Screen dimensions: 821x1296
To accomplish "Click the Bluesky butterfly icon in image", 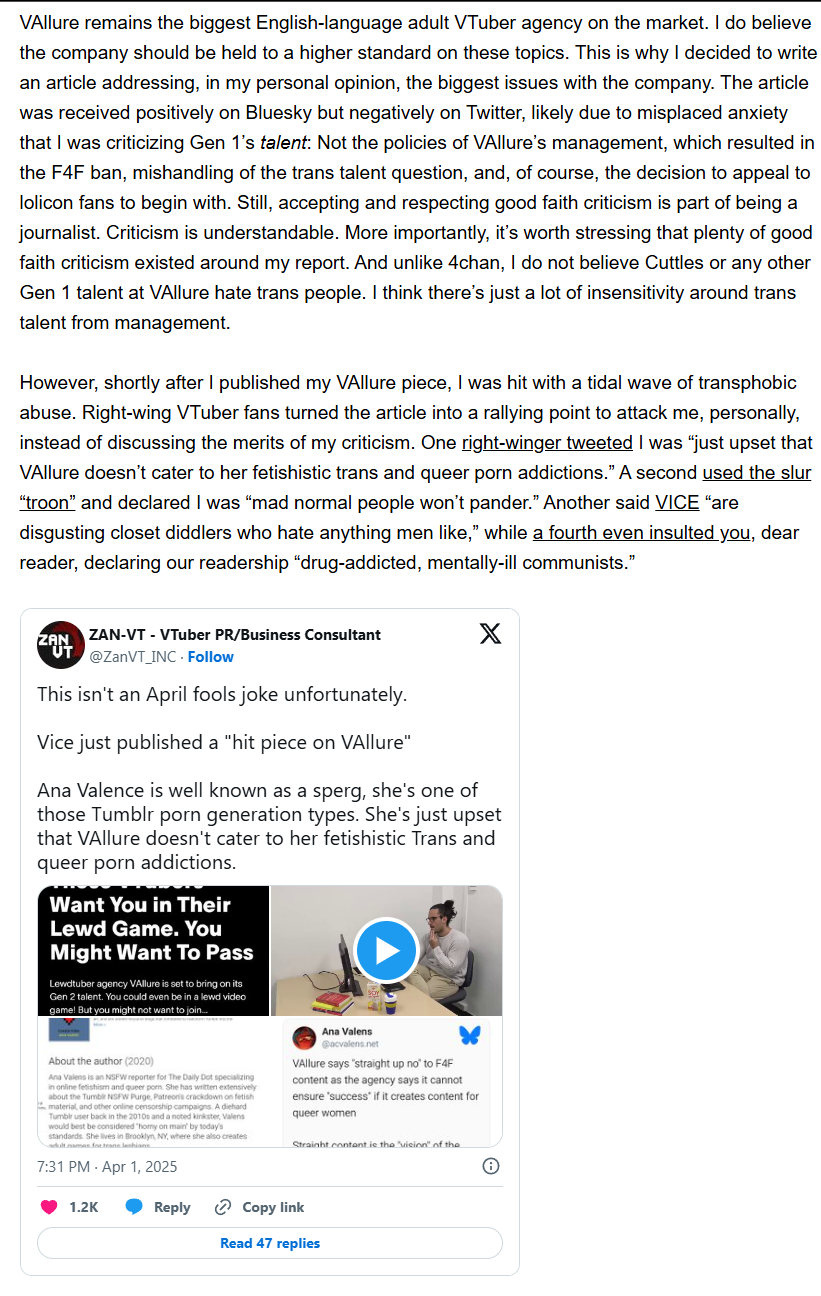I will (469, 1035).
